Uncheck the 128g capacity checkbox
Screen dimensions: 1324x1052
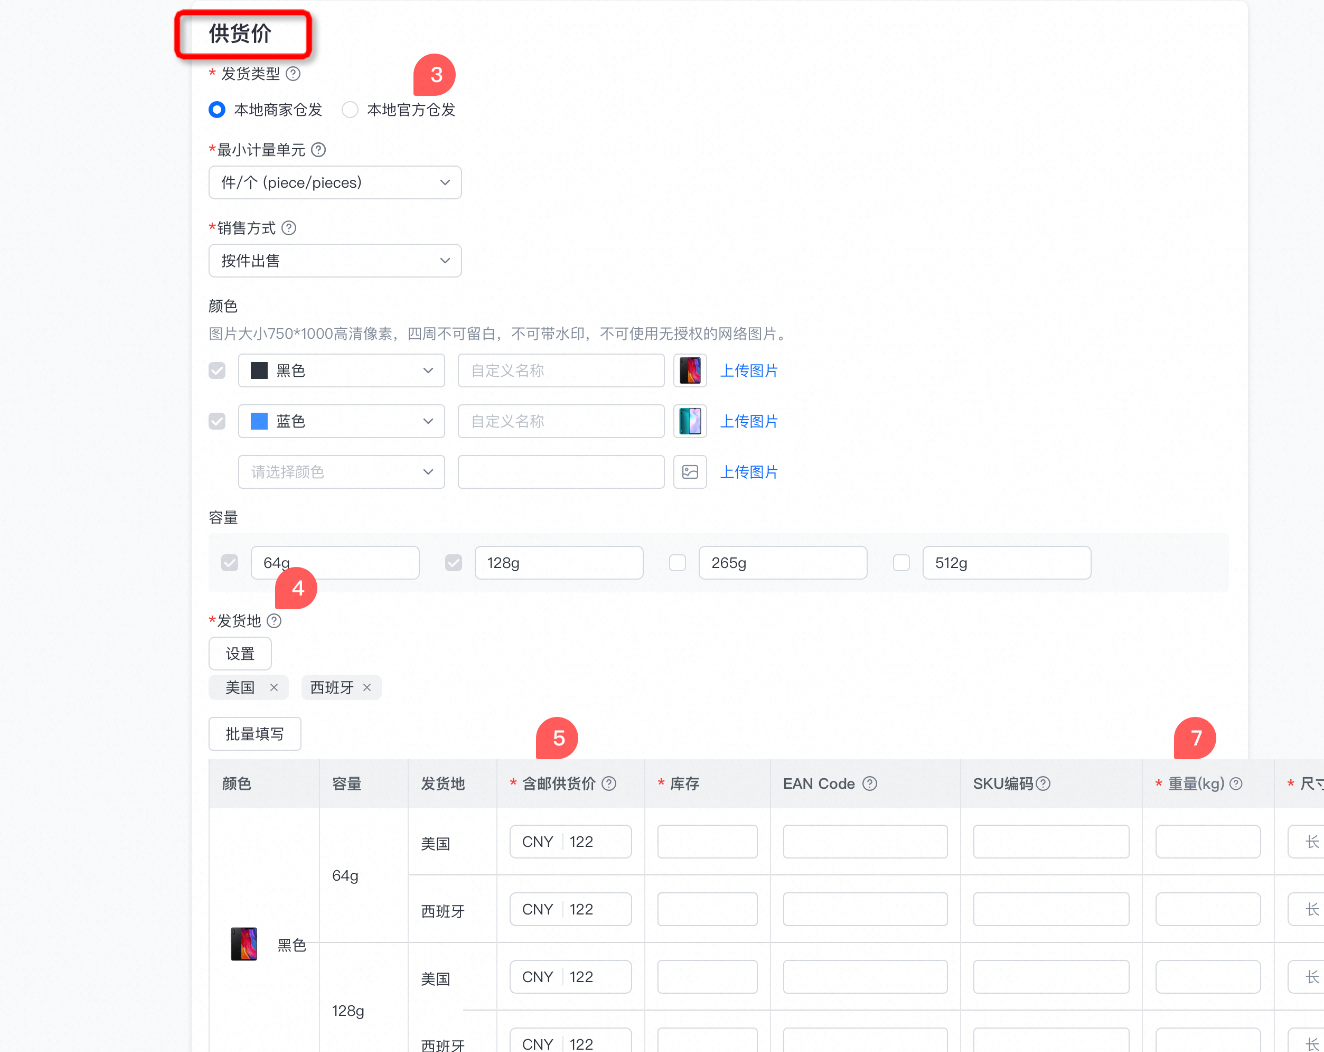tap(453, 563)
